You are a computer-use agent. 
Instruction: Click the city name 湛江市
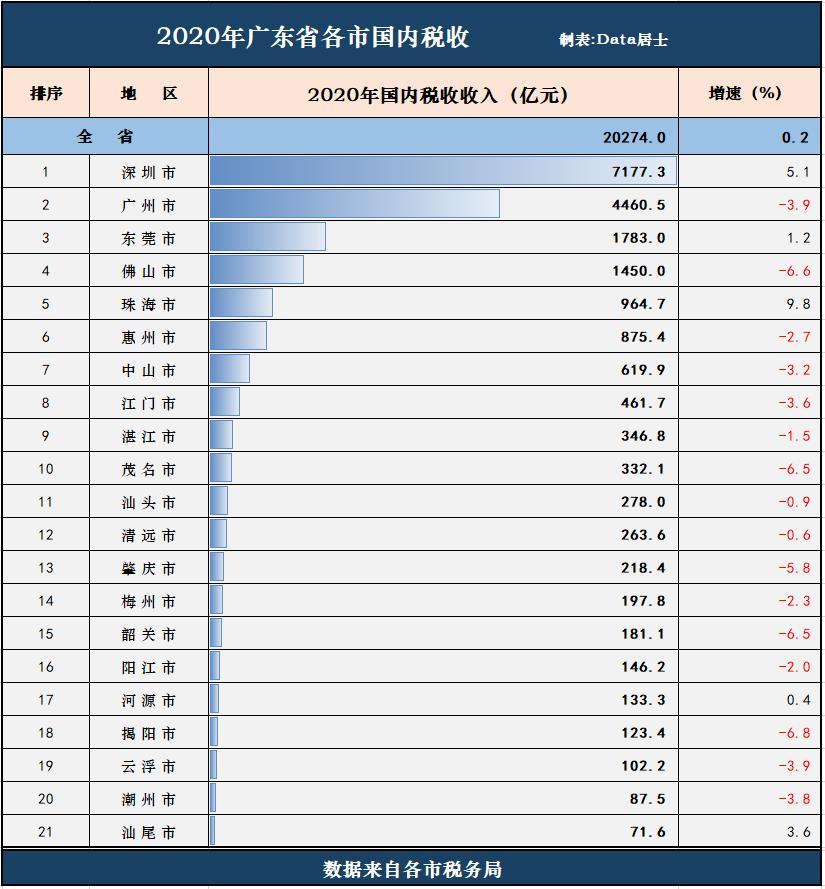(x=149, y=436)
